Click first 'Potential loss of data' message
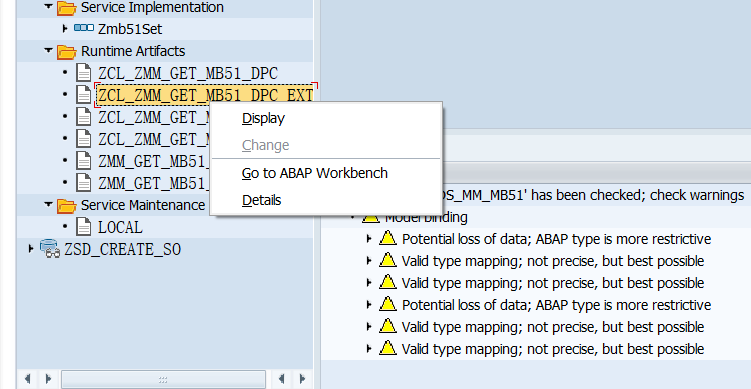This screenshot has height=389, width=751. click(x=557, y=239)
